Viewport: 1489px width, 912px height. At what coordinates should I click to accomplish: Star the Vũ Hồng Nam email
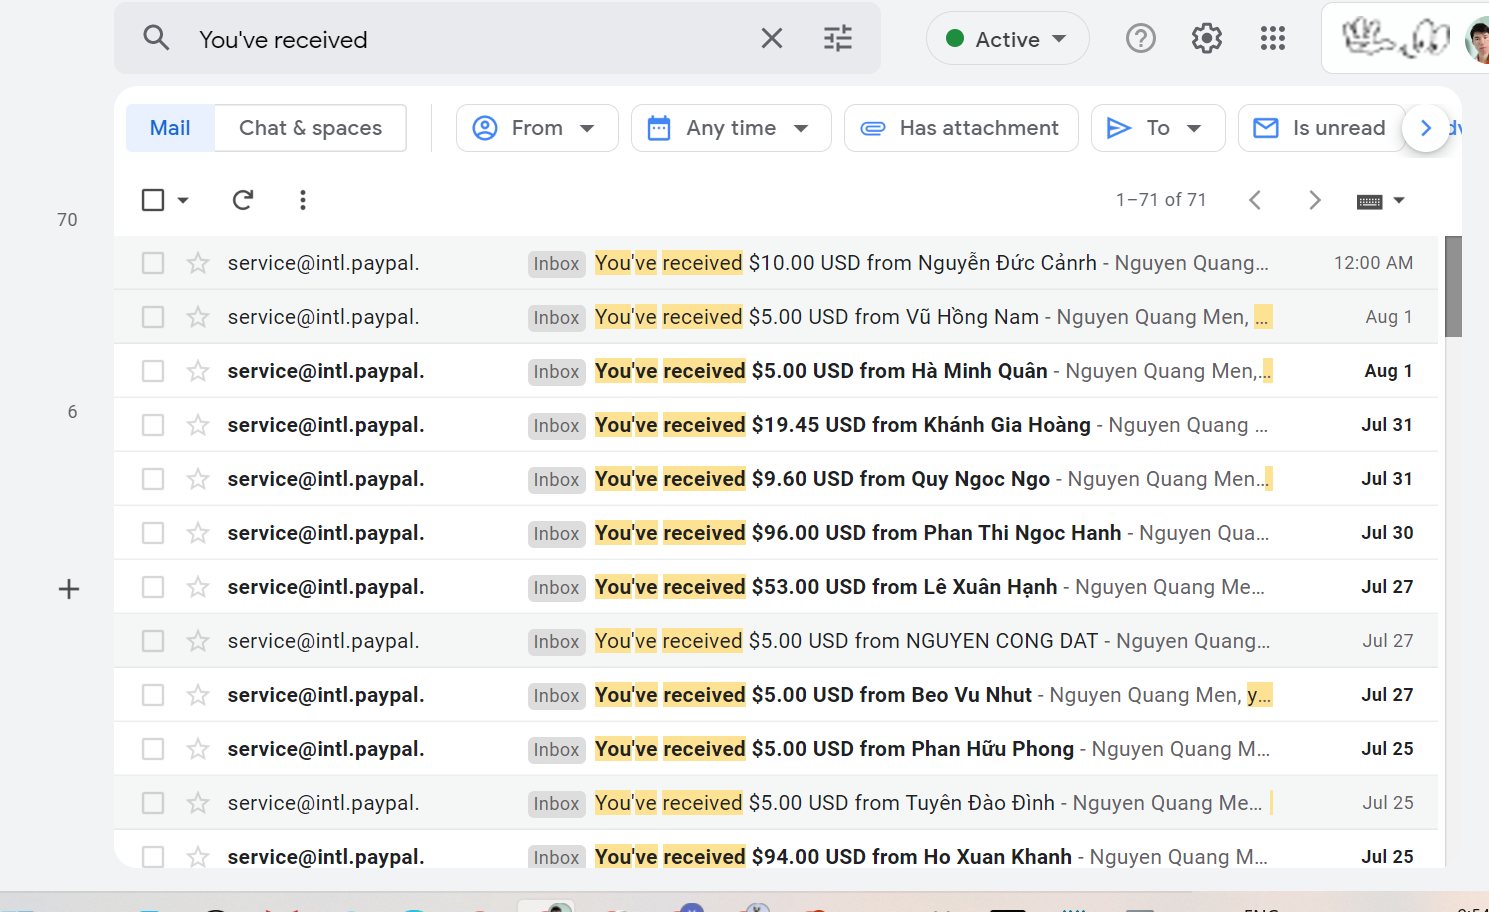pos(198,317)
